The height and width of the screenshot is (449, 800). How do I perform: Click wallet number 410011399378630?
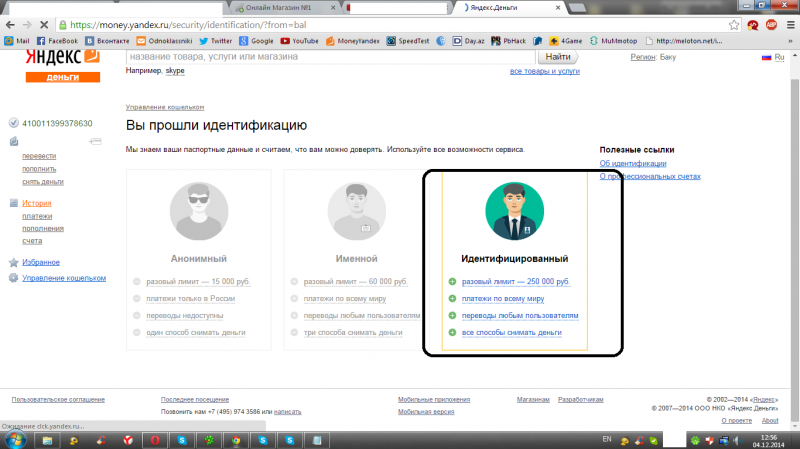point(57,123)
